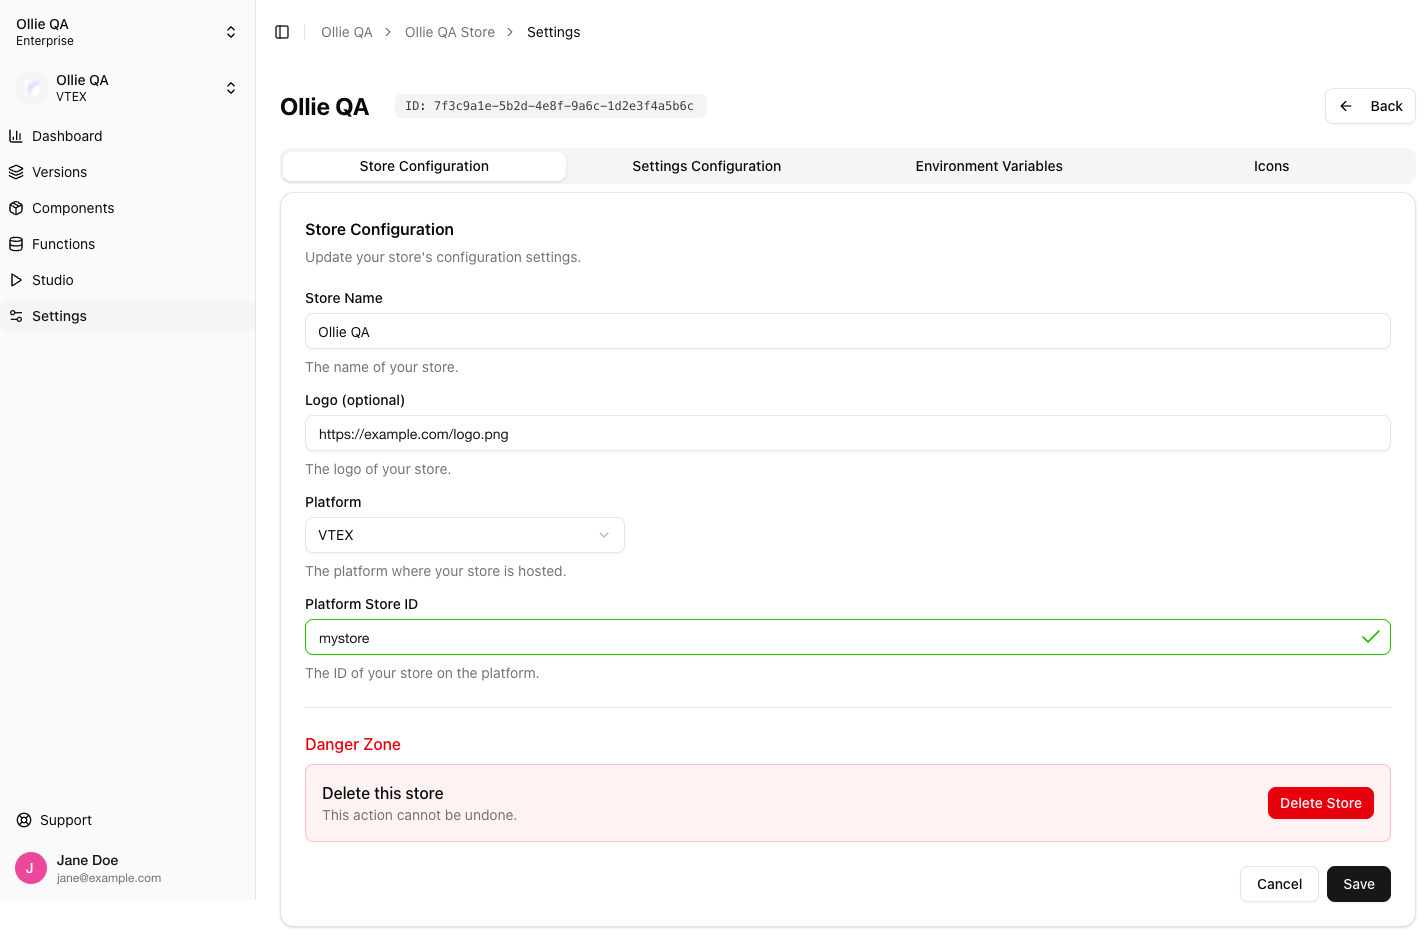Open the Icons tab

click(x=1272, y=166)
